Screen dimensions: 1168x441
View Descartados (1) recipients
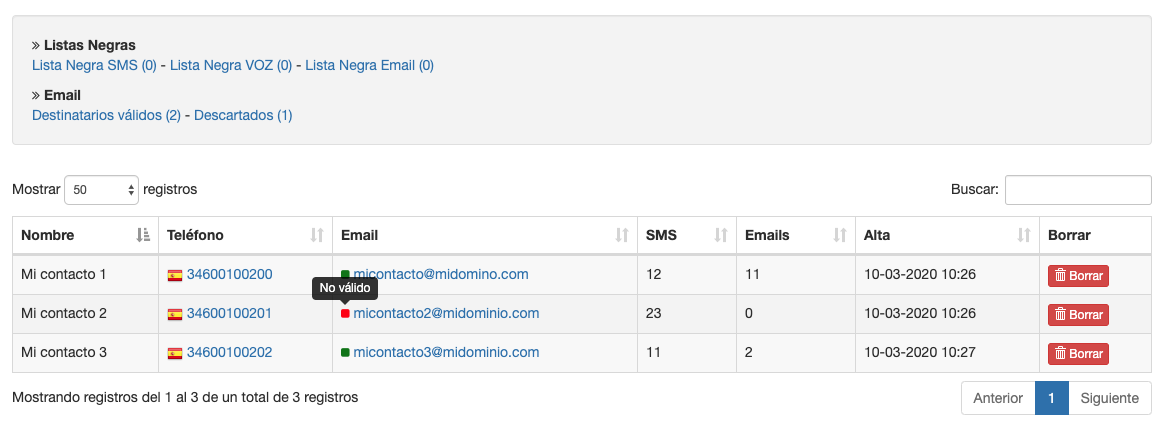point(243,115)
